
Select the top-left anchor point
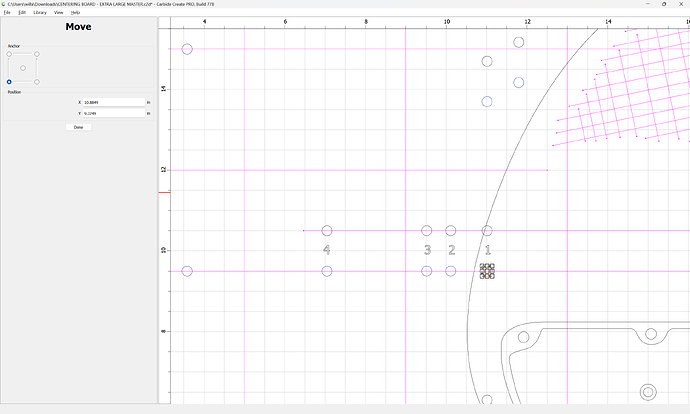(9, 54)
